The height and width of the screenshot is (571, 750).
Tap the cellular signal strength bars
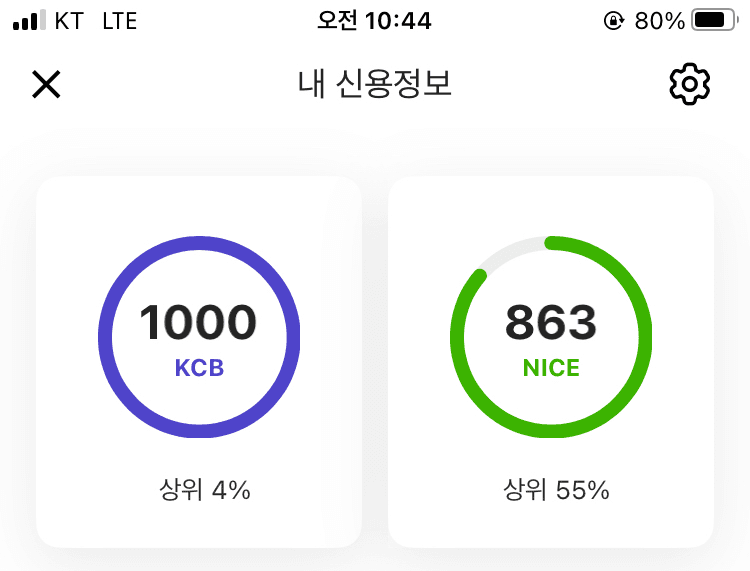[29, 20]
